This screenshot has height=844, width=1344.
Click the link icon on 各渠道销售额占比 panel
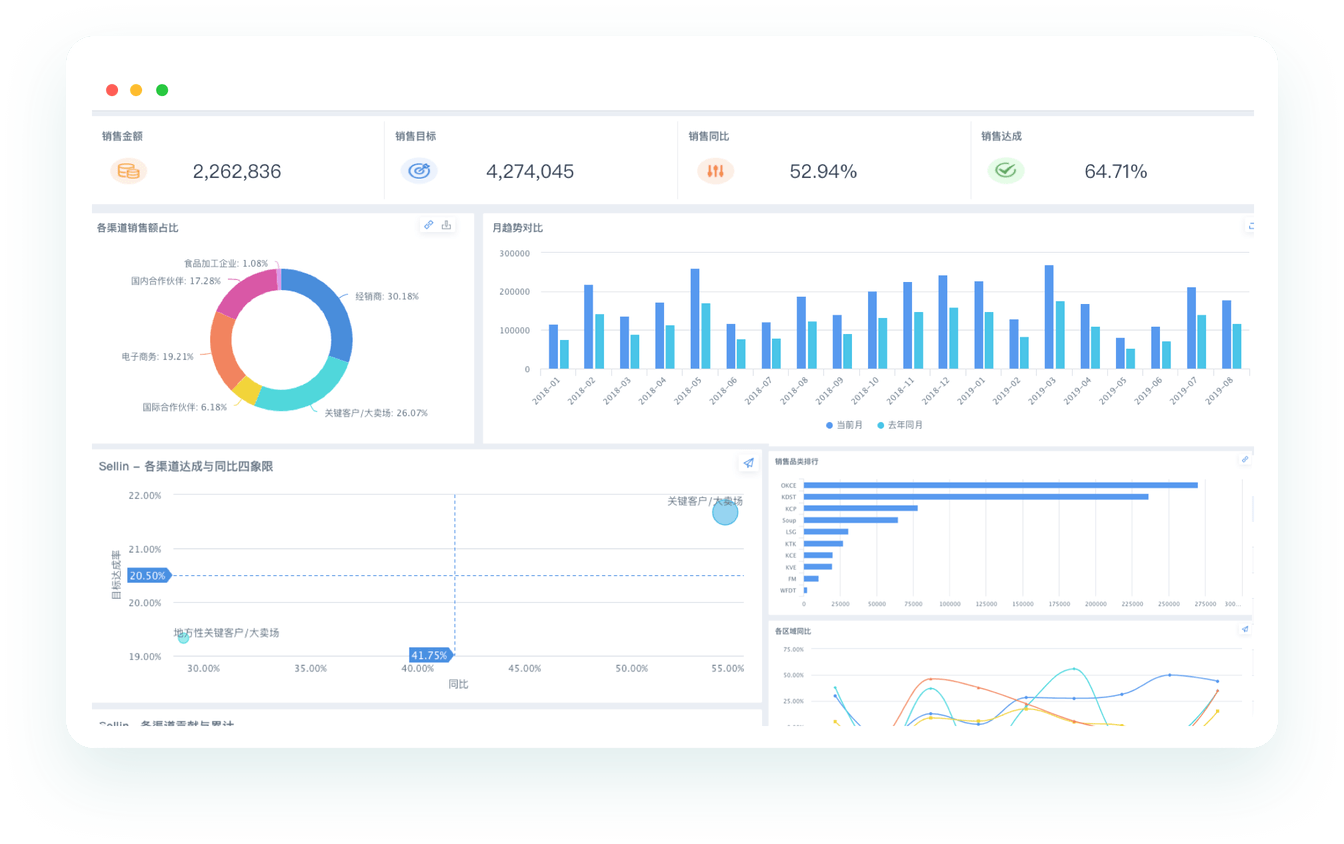tap(429, 225)
